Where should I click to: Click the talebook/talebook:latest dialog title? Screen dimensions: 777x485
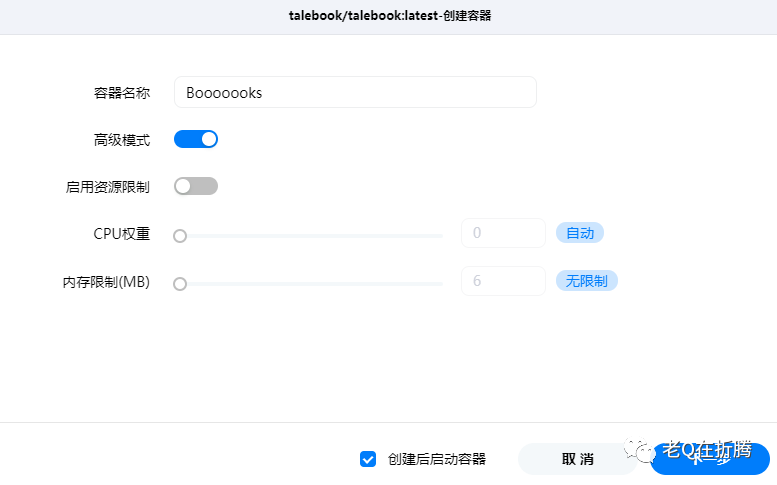[390, 16]
